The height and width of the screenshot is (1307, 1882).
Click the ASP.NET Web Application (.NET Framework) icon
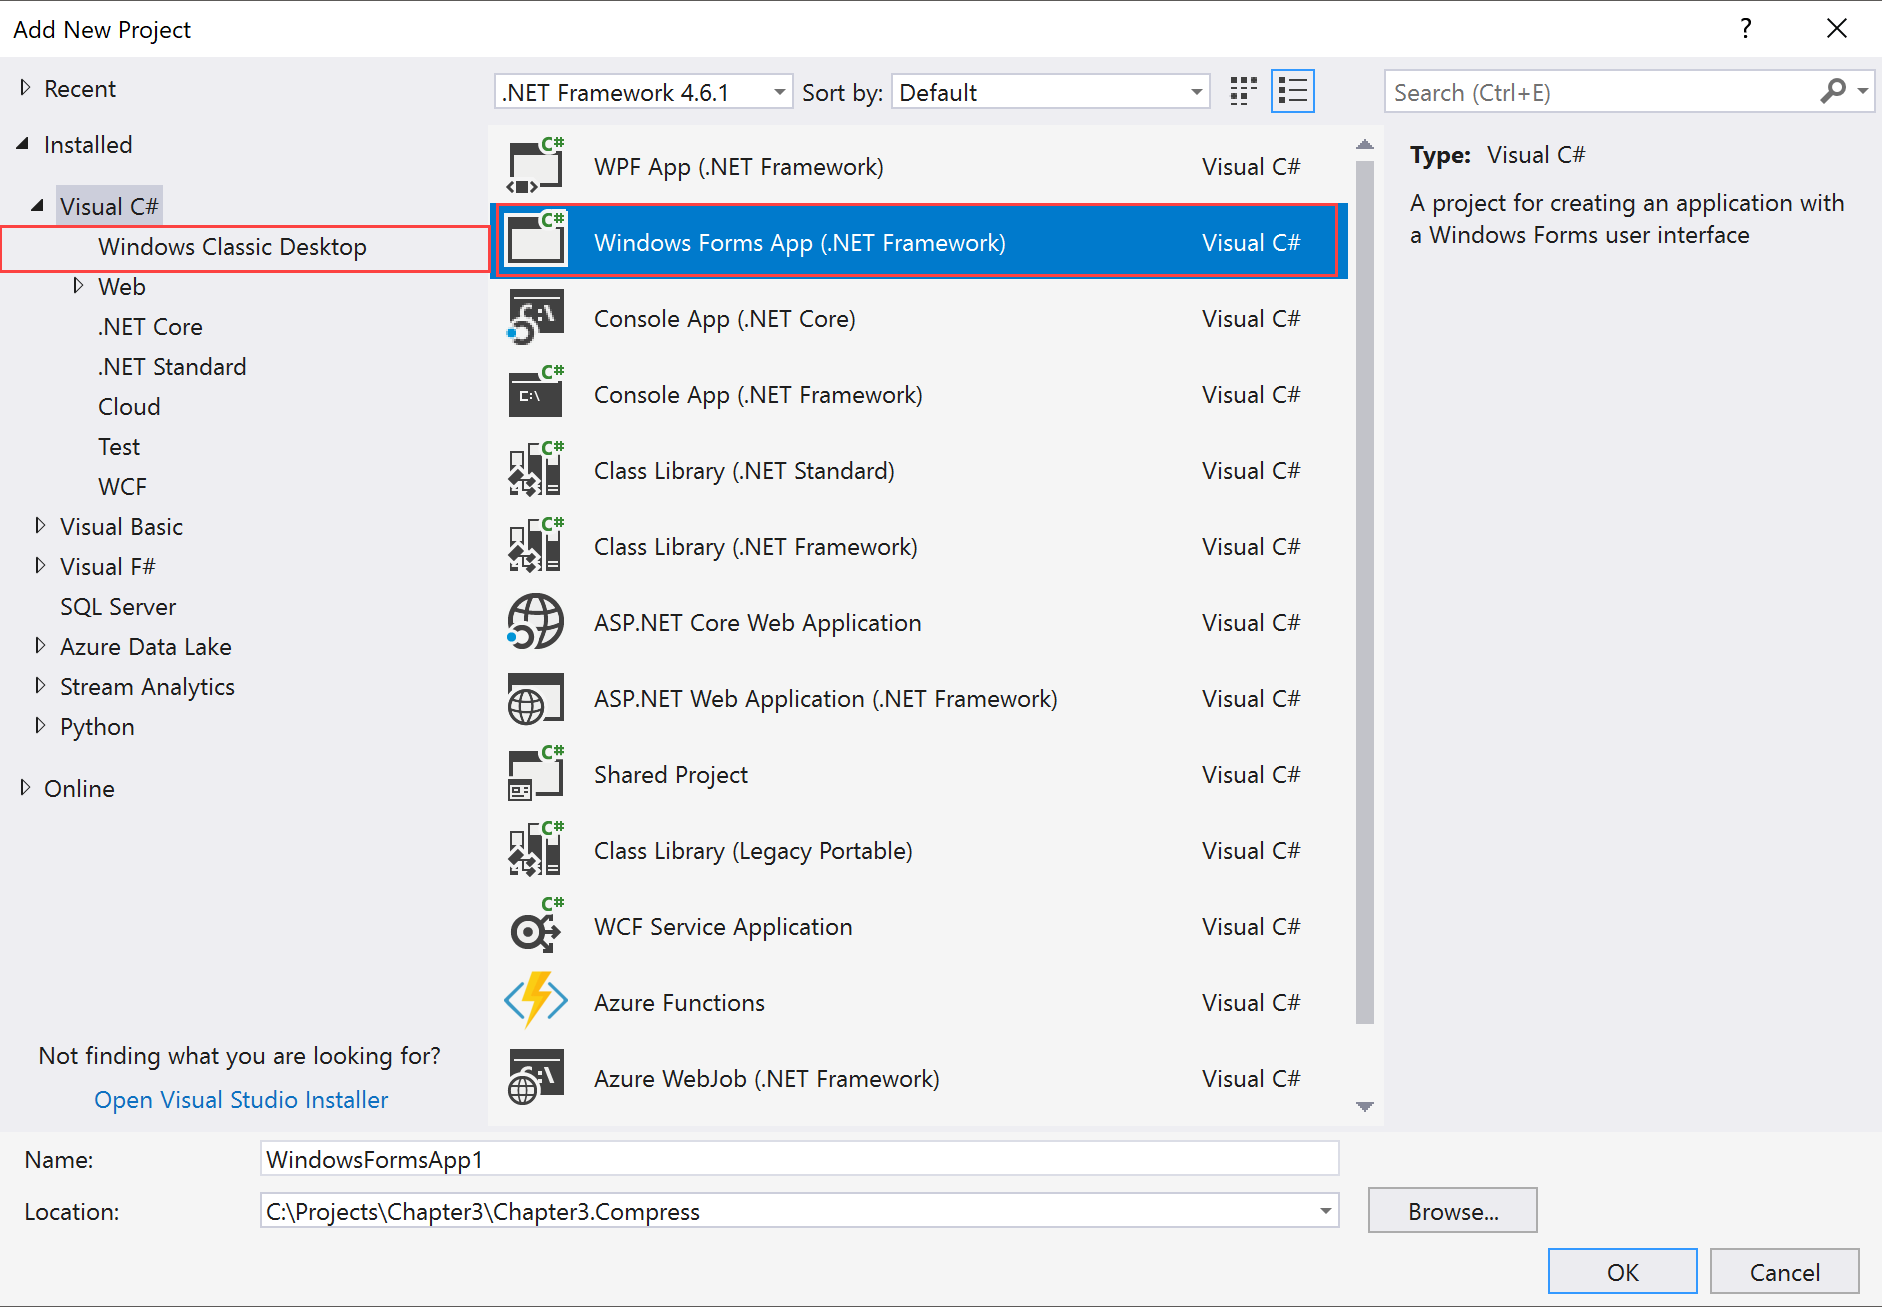(x=536, y=698)
